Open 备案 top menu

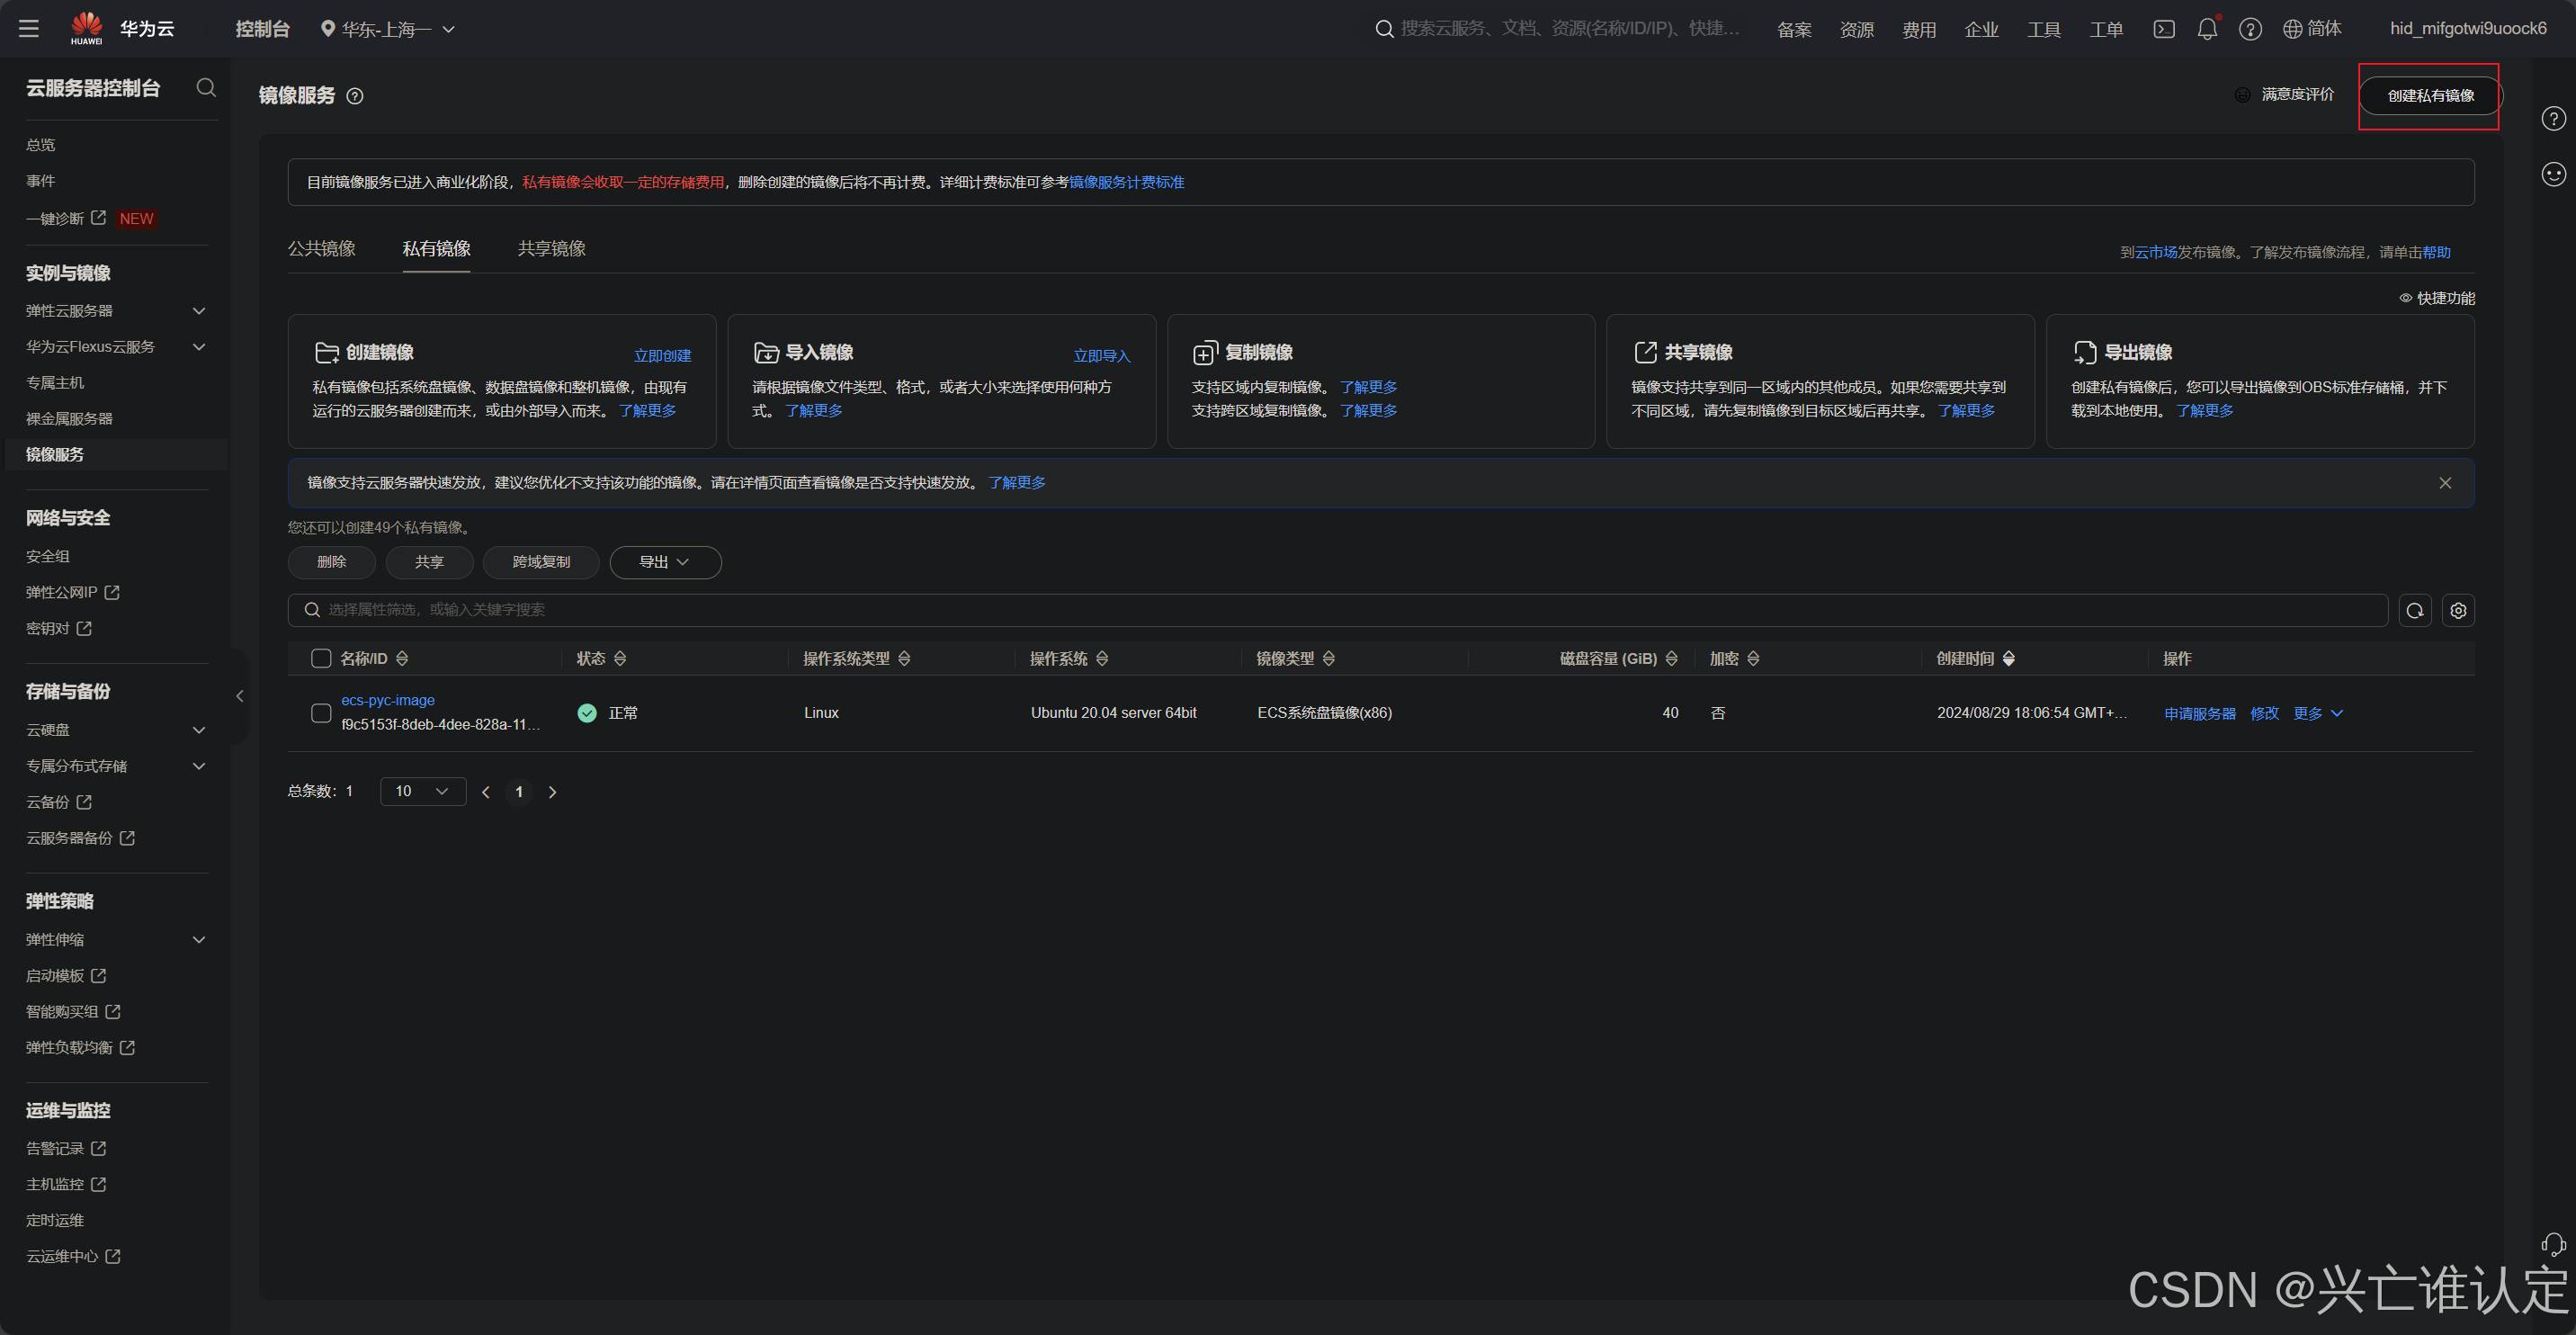pos(1794,30)
